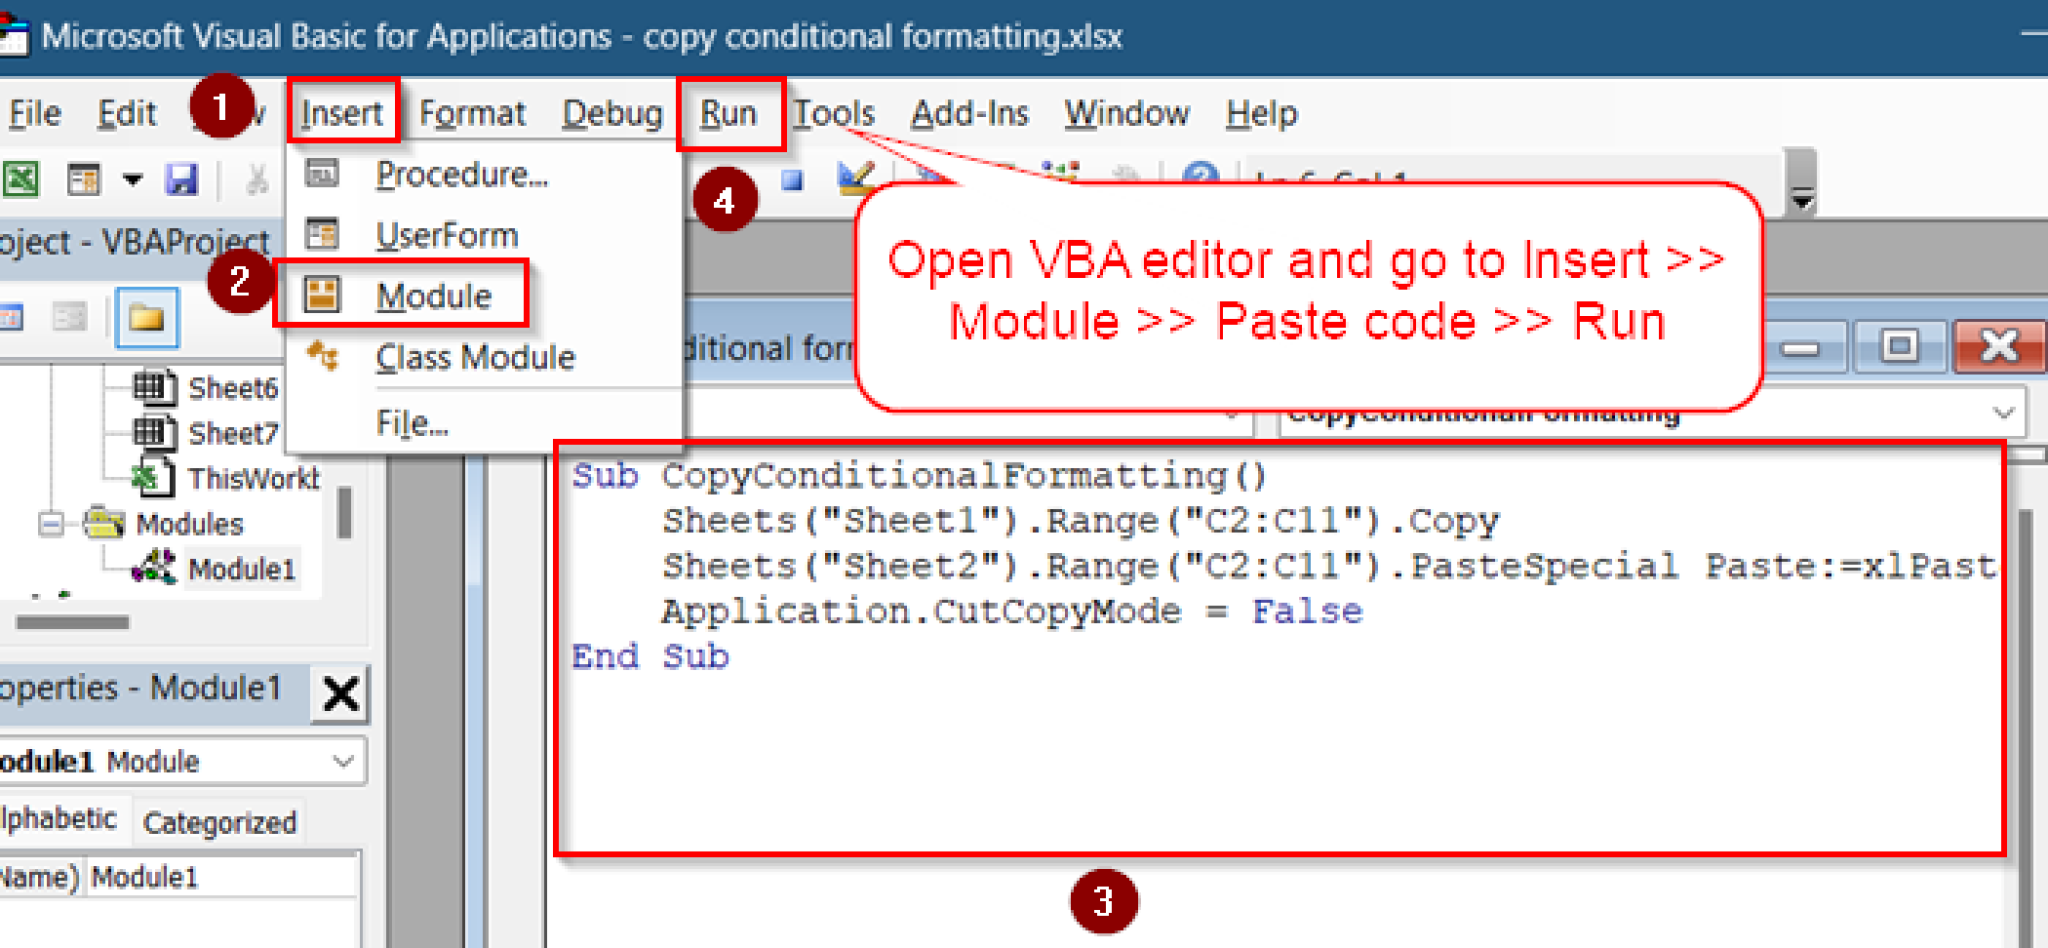Open the Debug menu

click(x=612, y=114)
